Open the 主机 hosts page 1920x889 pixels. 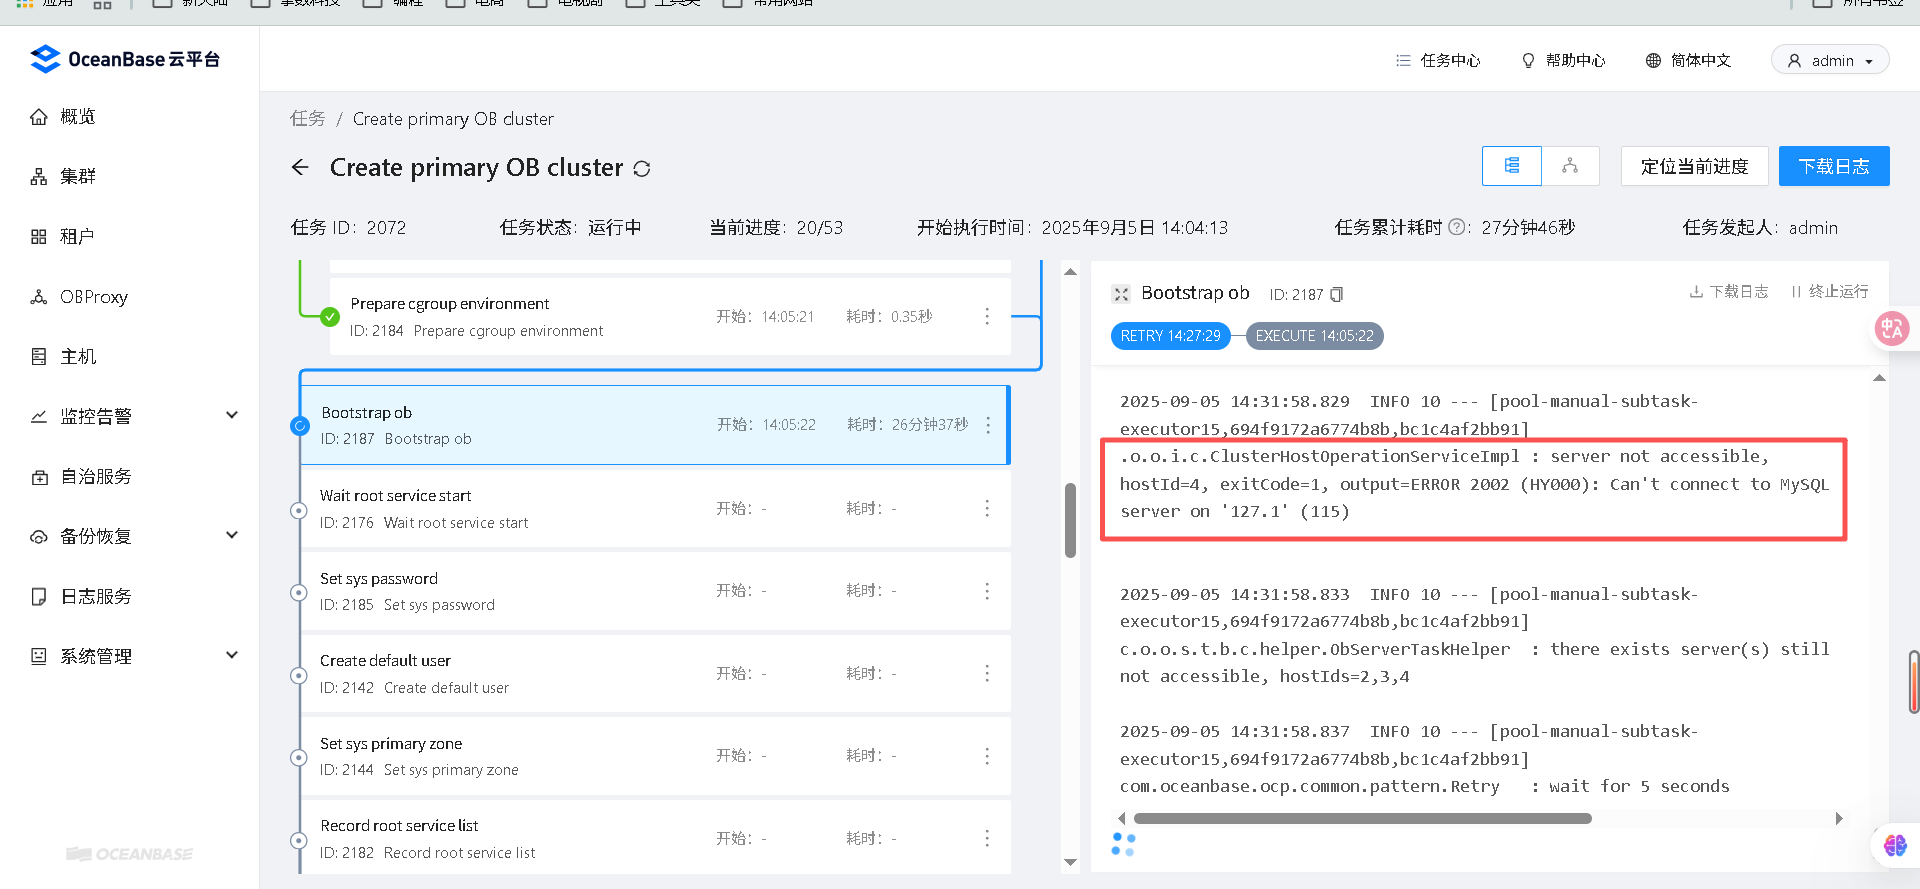tap(78, 357)
